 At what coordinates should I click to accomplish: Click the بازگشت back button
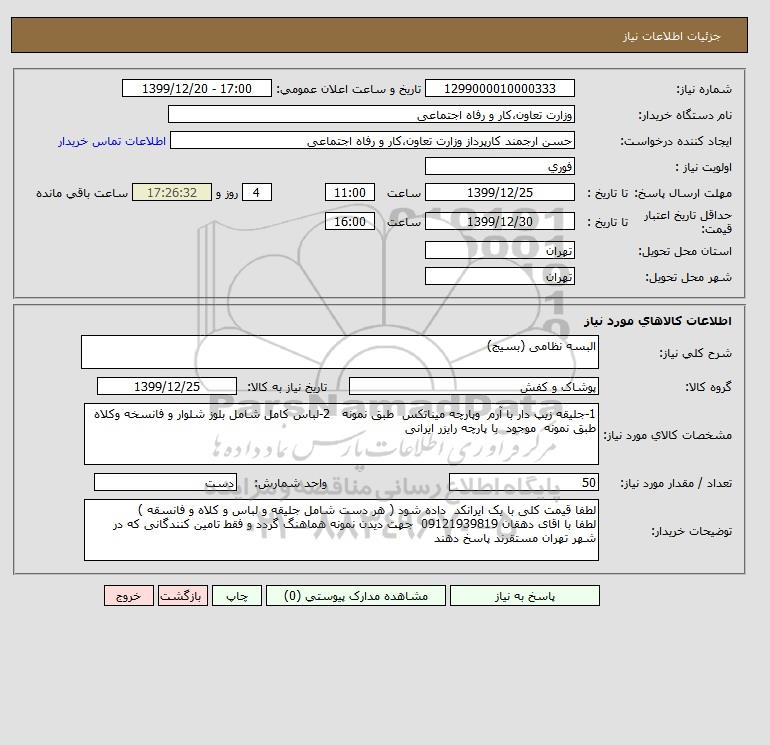coord(183,595)
